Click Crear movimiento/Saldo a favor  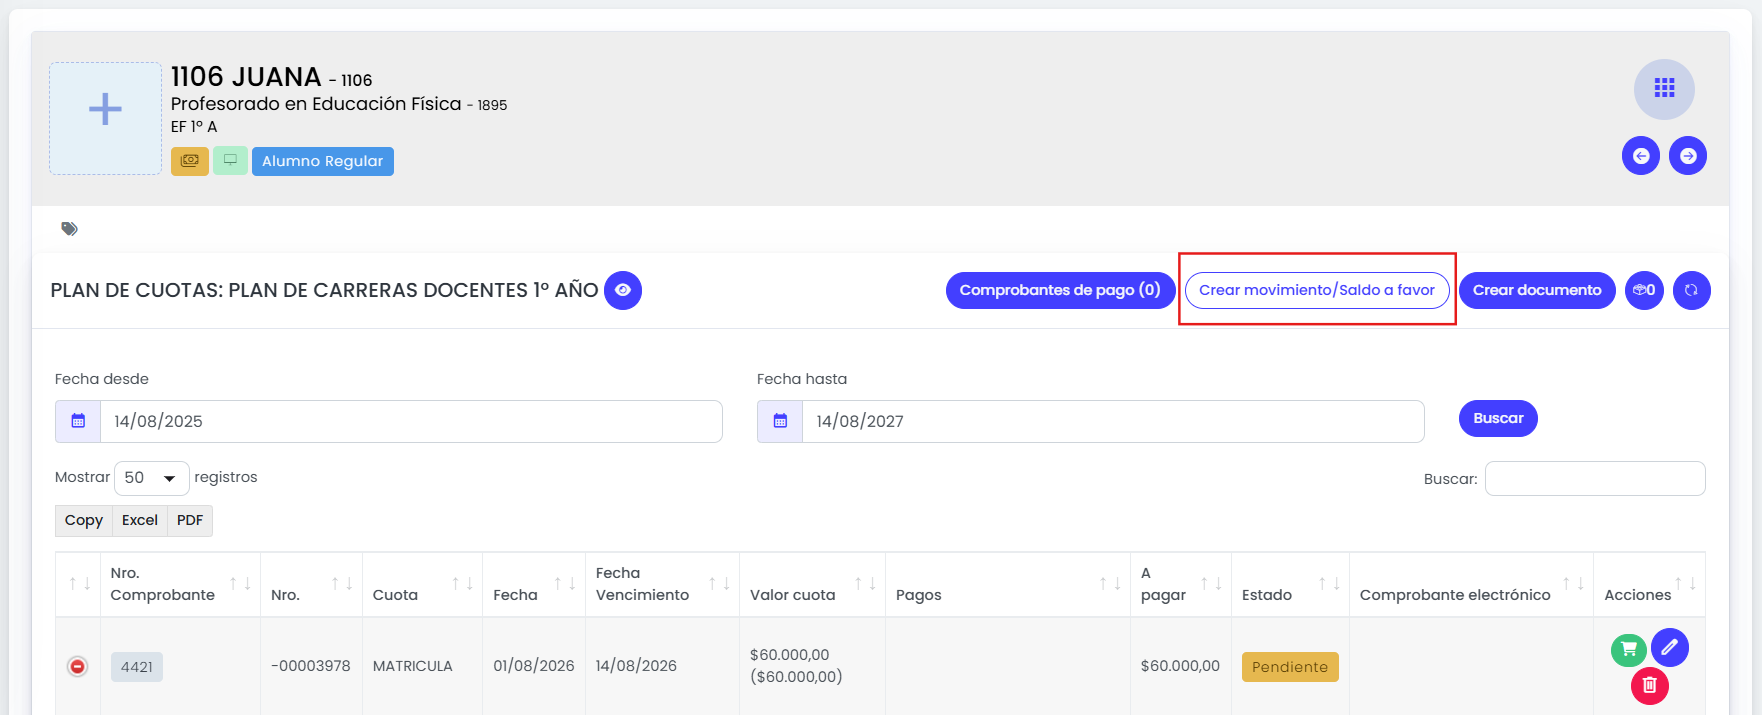point(1317,290)
